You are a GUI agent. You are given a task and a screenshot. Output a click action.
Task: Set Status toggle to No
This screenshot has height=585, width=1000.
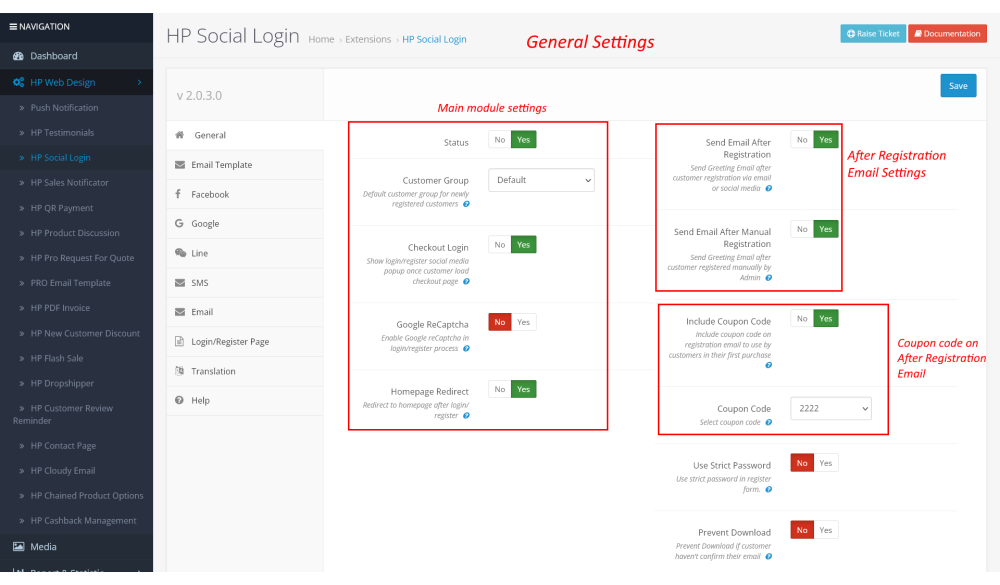500,140
